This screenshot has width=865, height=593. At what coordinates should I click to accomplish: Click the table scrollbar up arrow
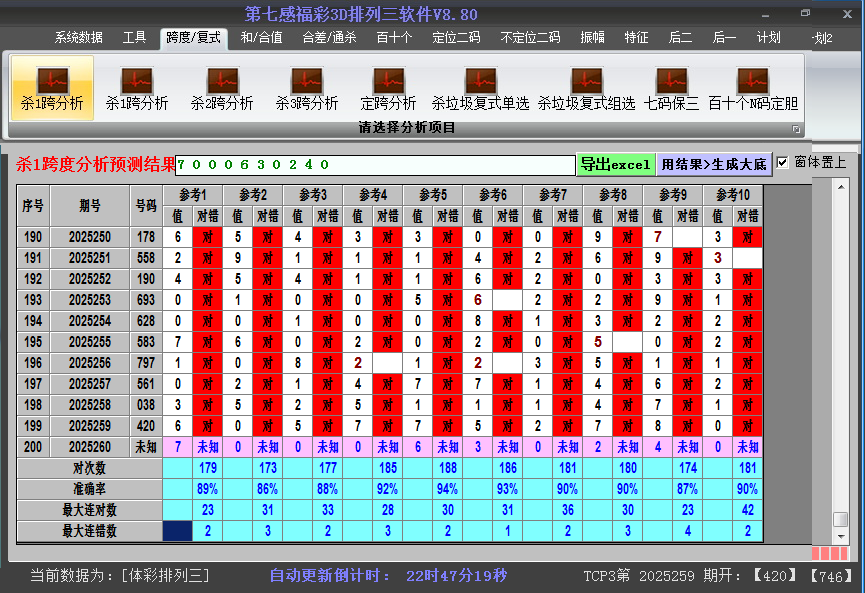(841, 188)
